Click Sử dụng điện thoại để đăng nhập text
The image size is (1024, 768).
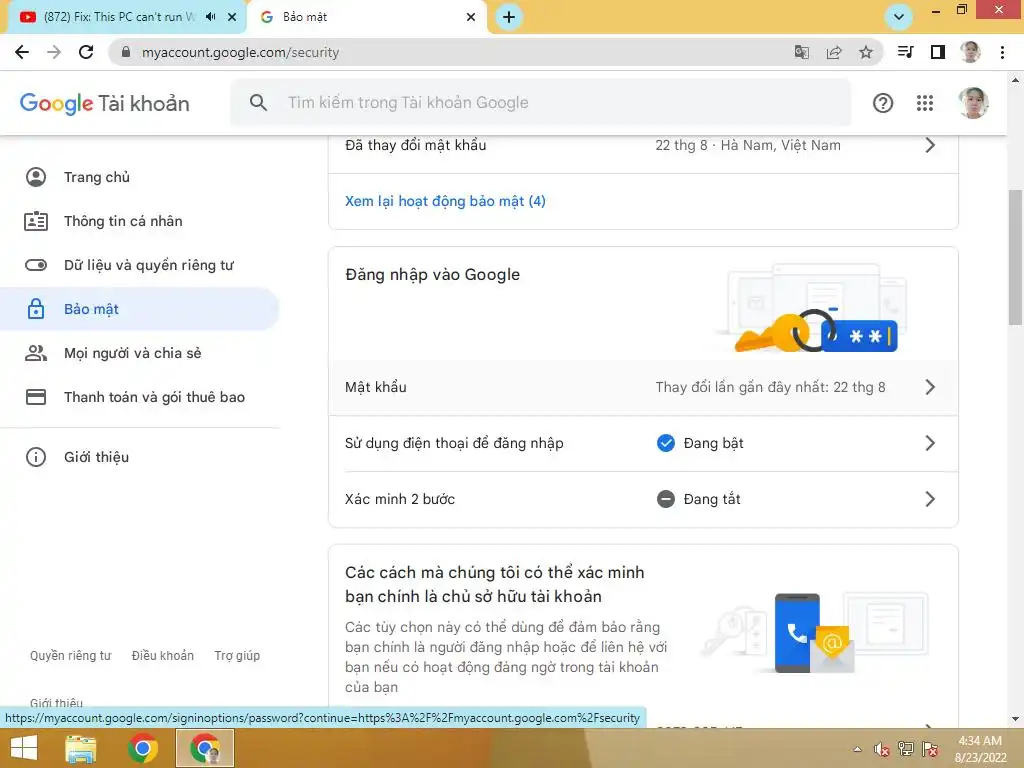(x=454, y=443)
